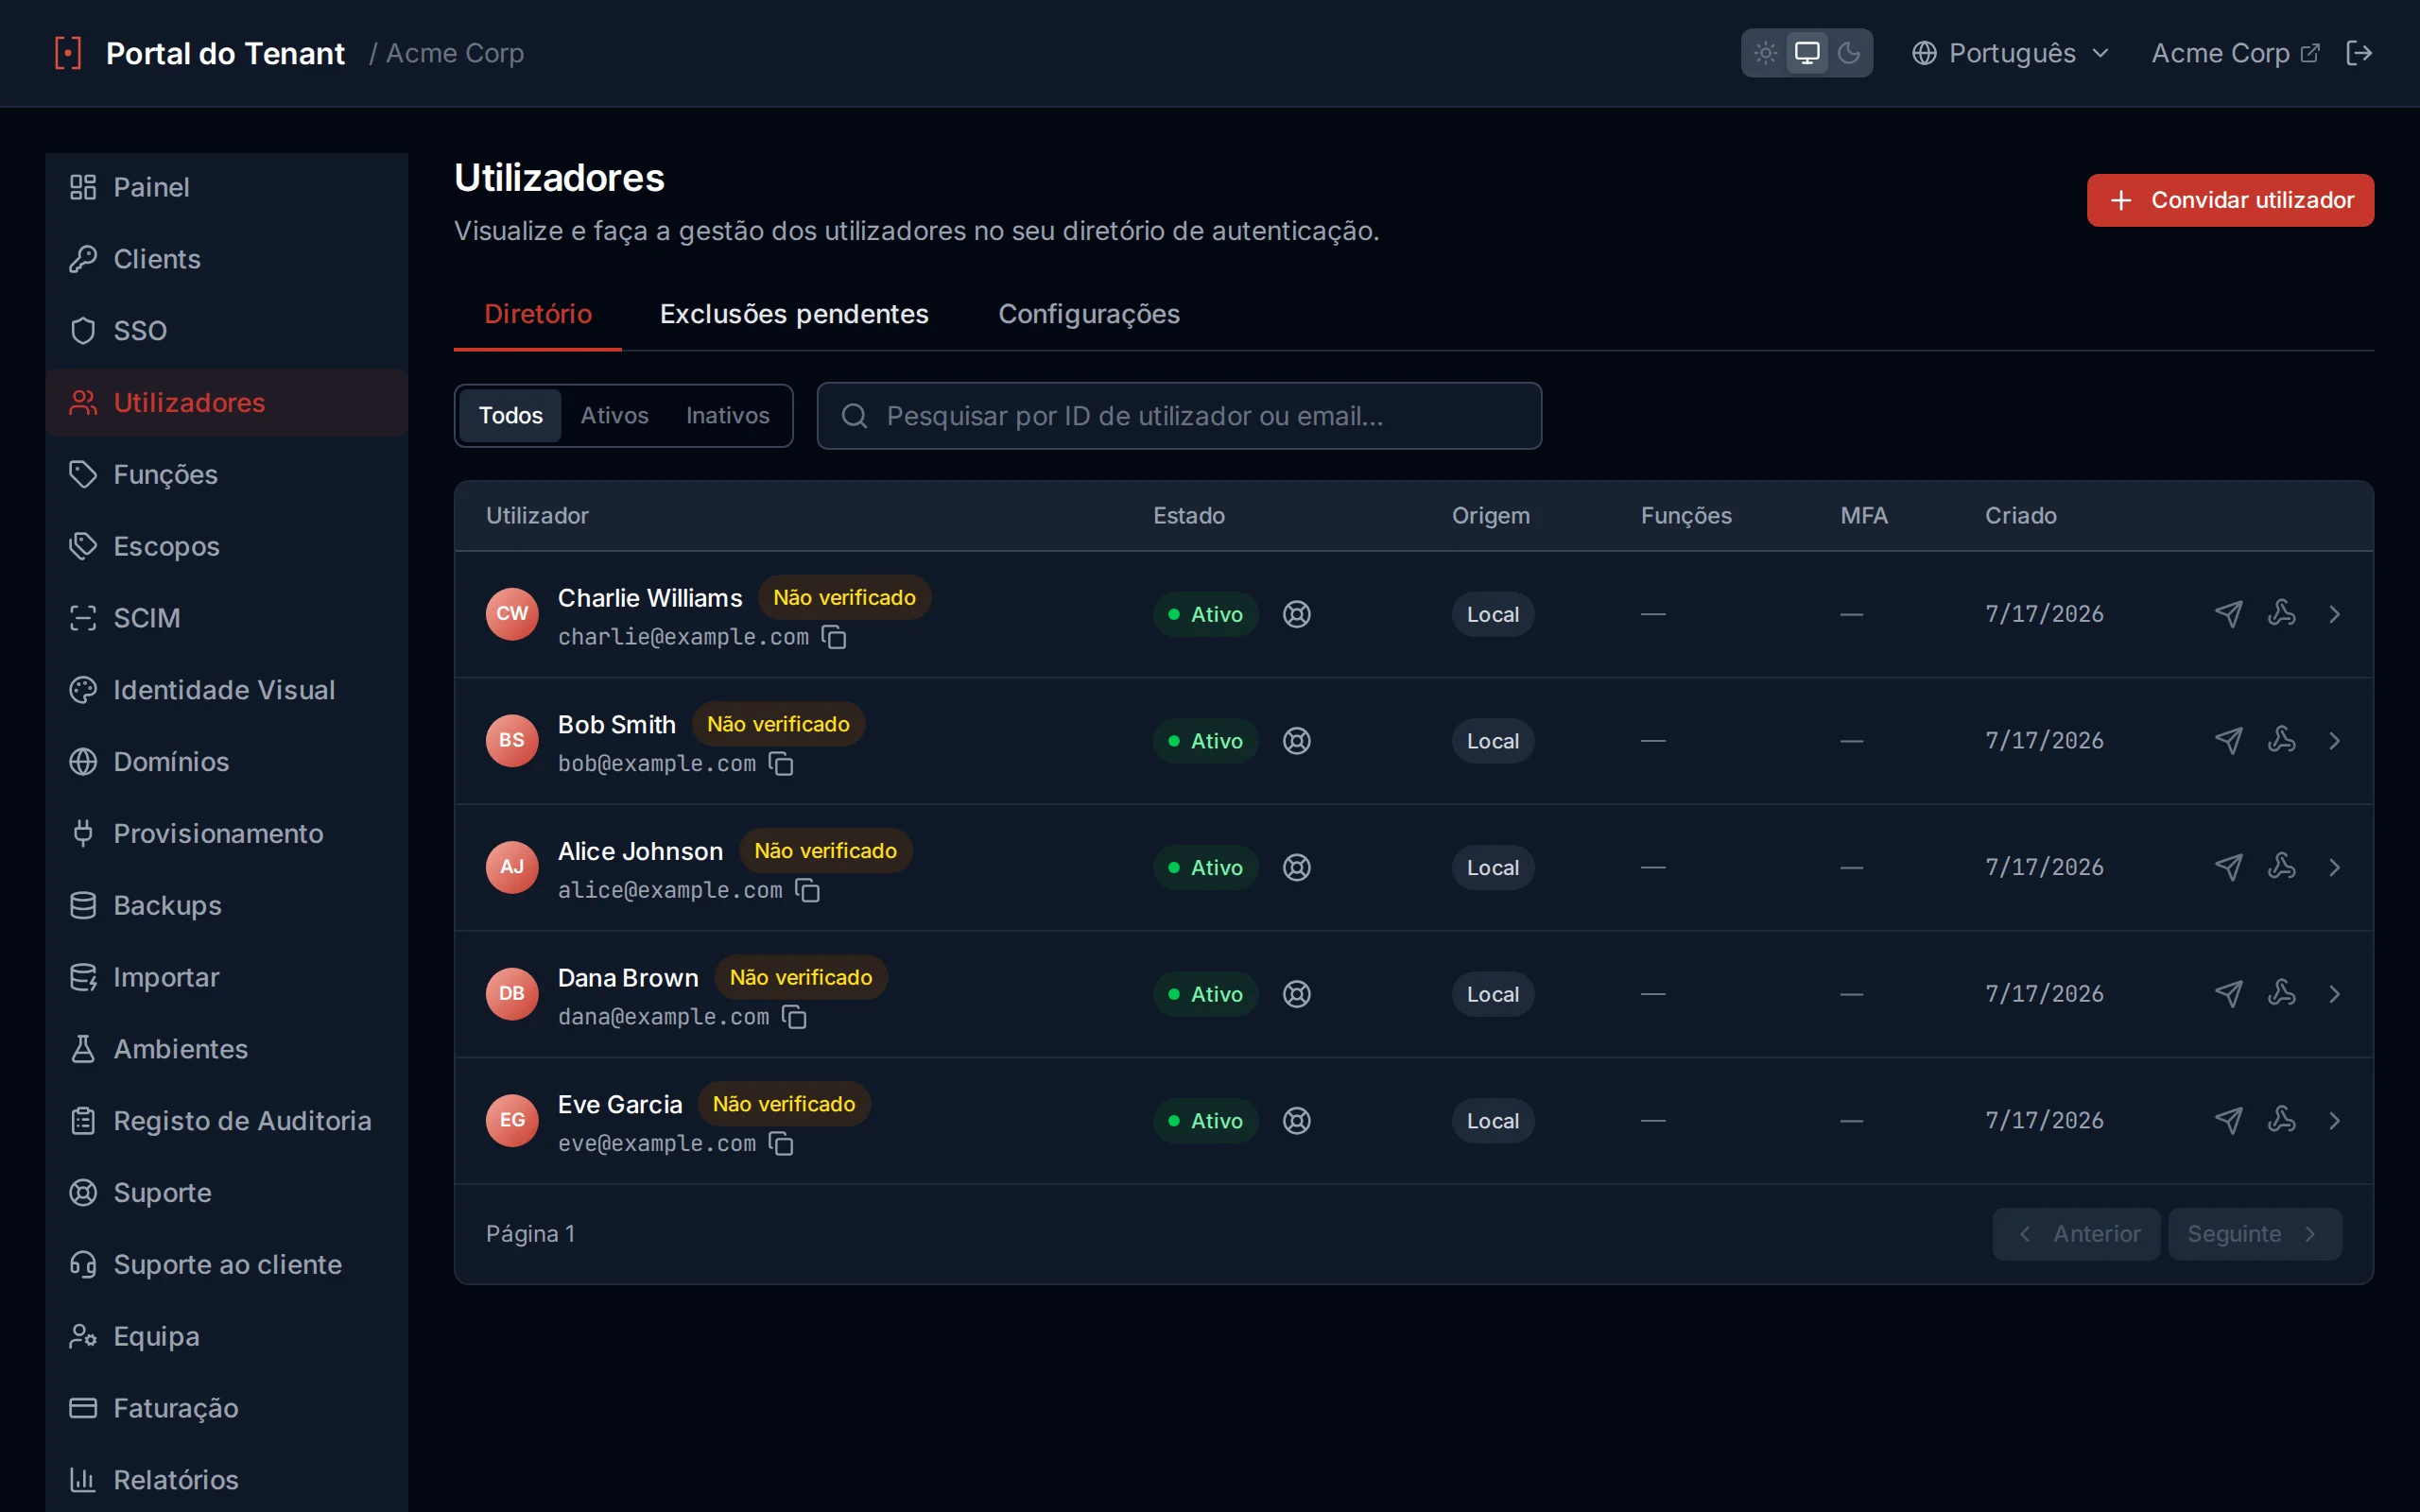Open Clients in the sidebar
The height and width of the screenshot is (1512, 2420).
[227, 259]
